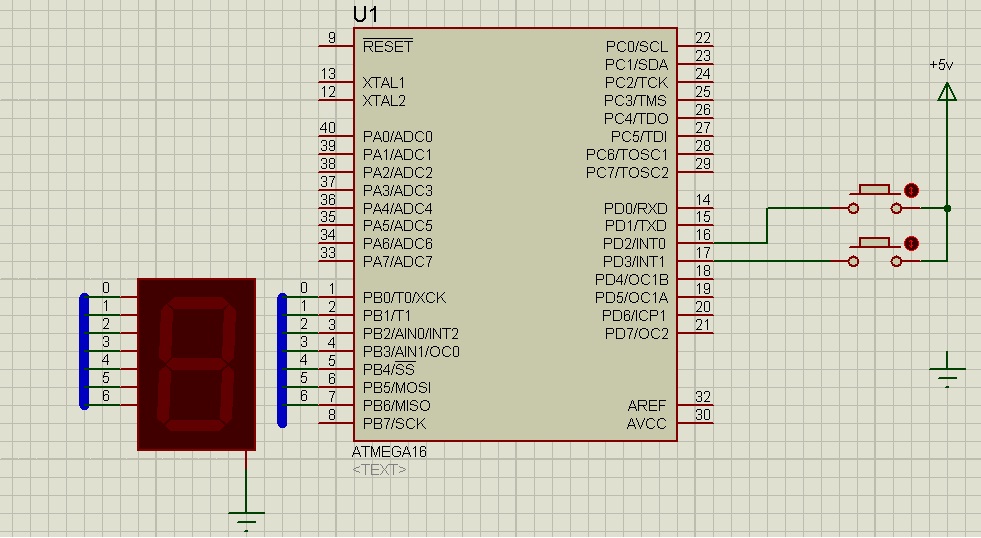
Task: Click the PB5/MOSI pin label
Action: click(397, 388)
